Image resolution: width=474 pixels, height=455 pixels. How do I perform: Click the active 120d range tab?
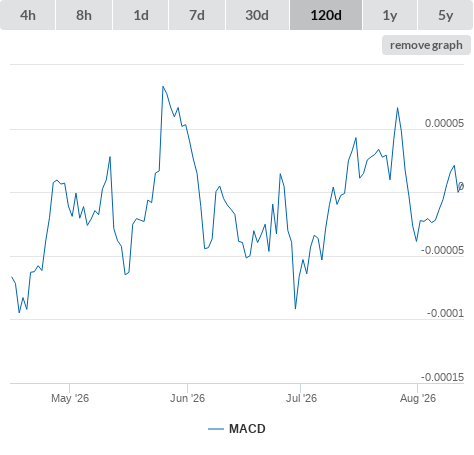click(x=326, y=15)
